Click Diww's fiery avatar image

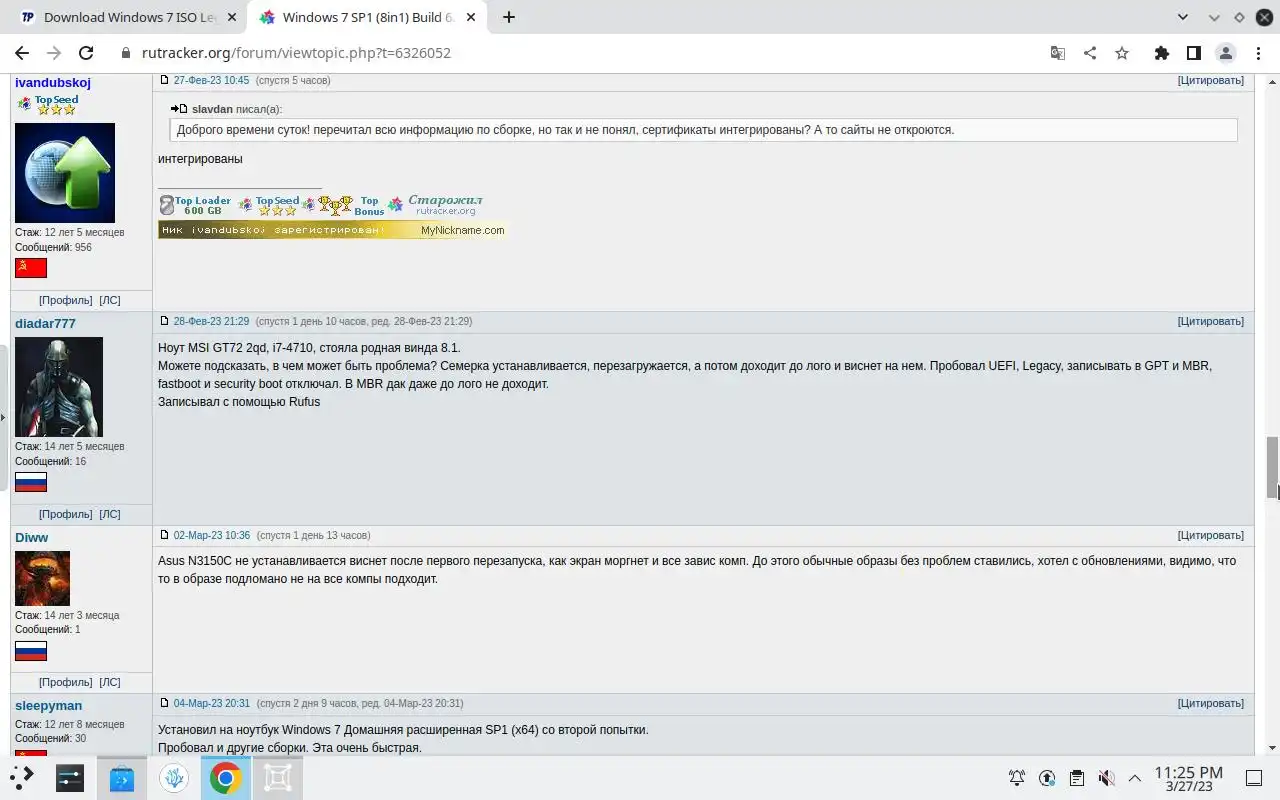click(42, 578)
